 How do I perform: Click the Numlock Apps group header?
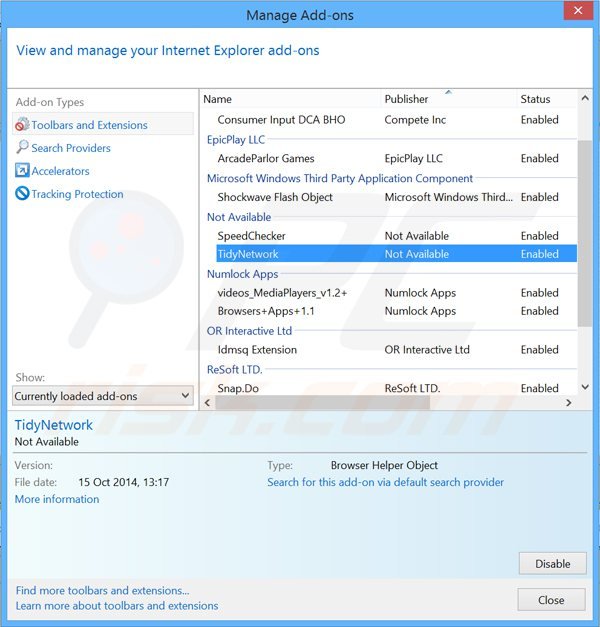(242, 274)
